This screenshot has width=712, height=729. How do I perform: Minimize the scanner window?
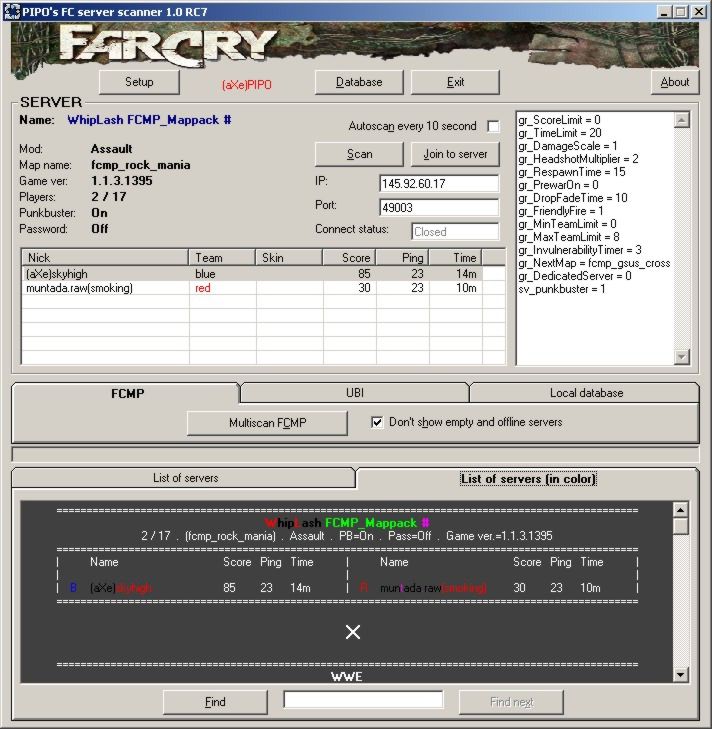[x=664, y=12]
